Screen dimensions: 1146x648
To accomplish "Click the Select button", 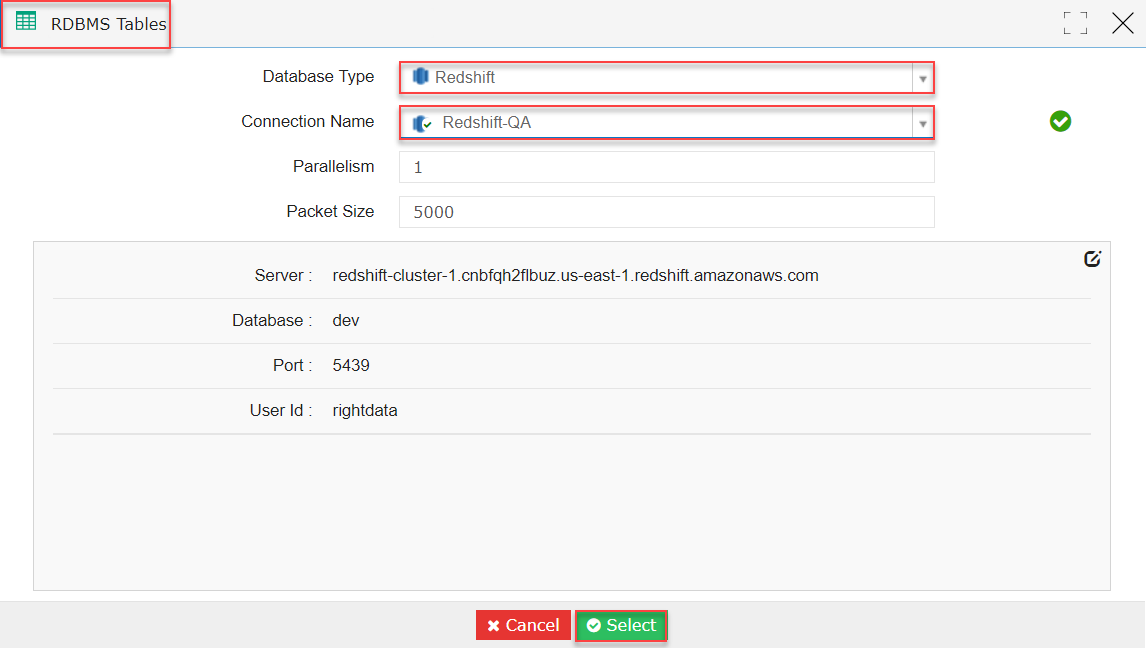I will pos(621,625).
